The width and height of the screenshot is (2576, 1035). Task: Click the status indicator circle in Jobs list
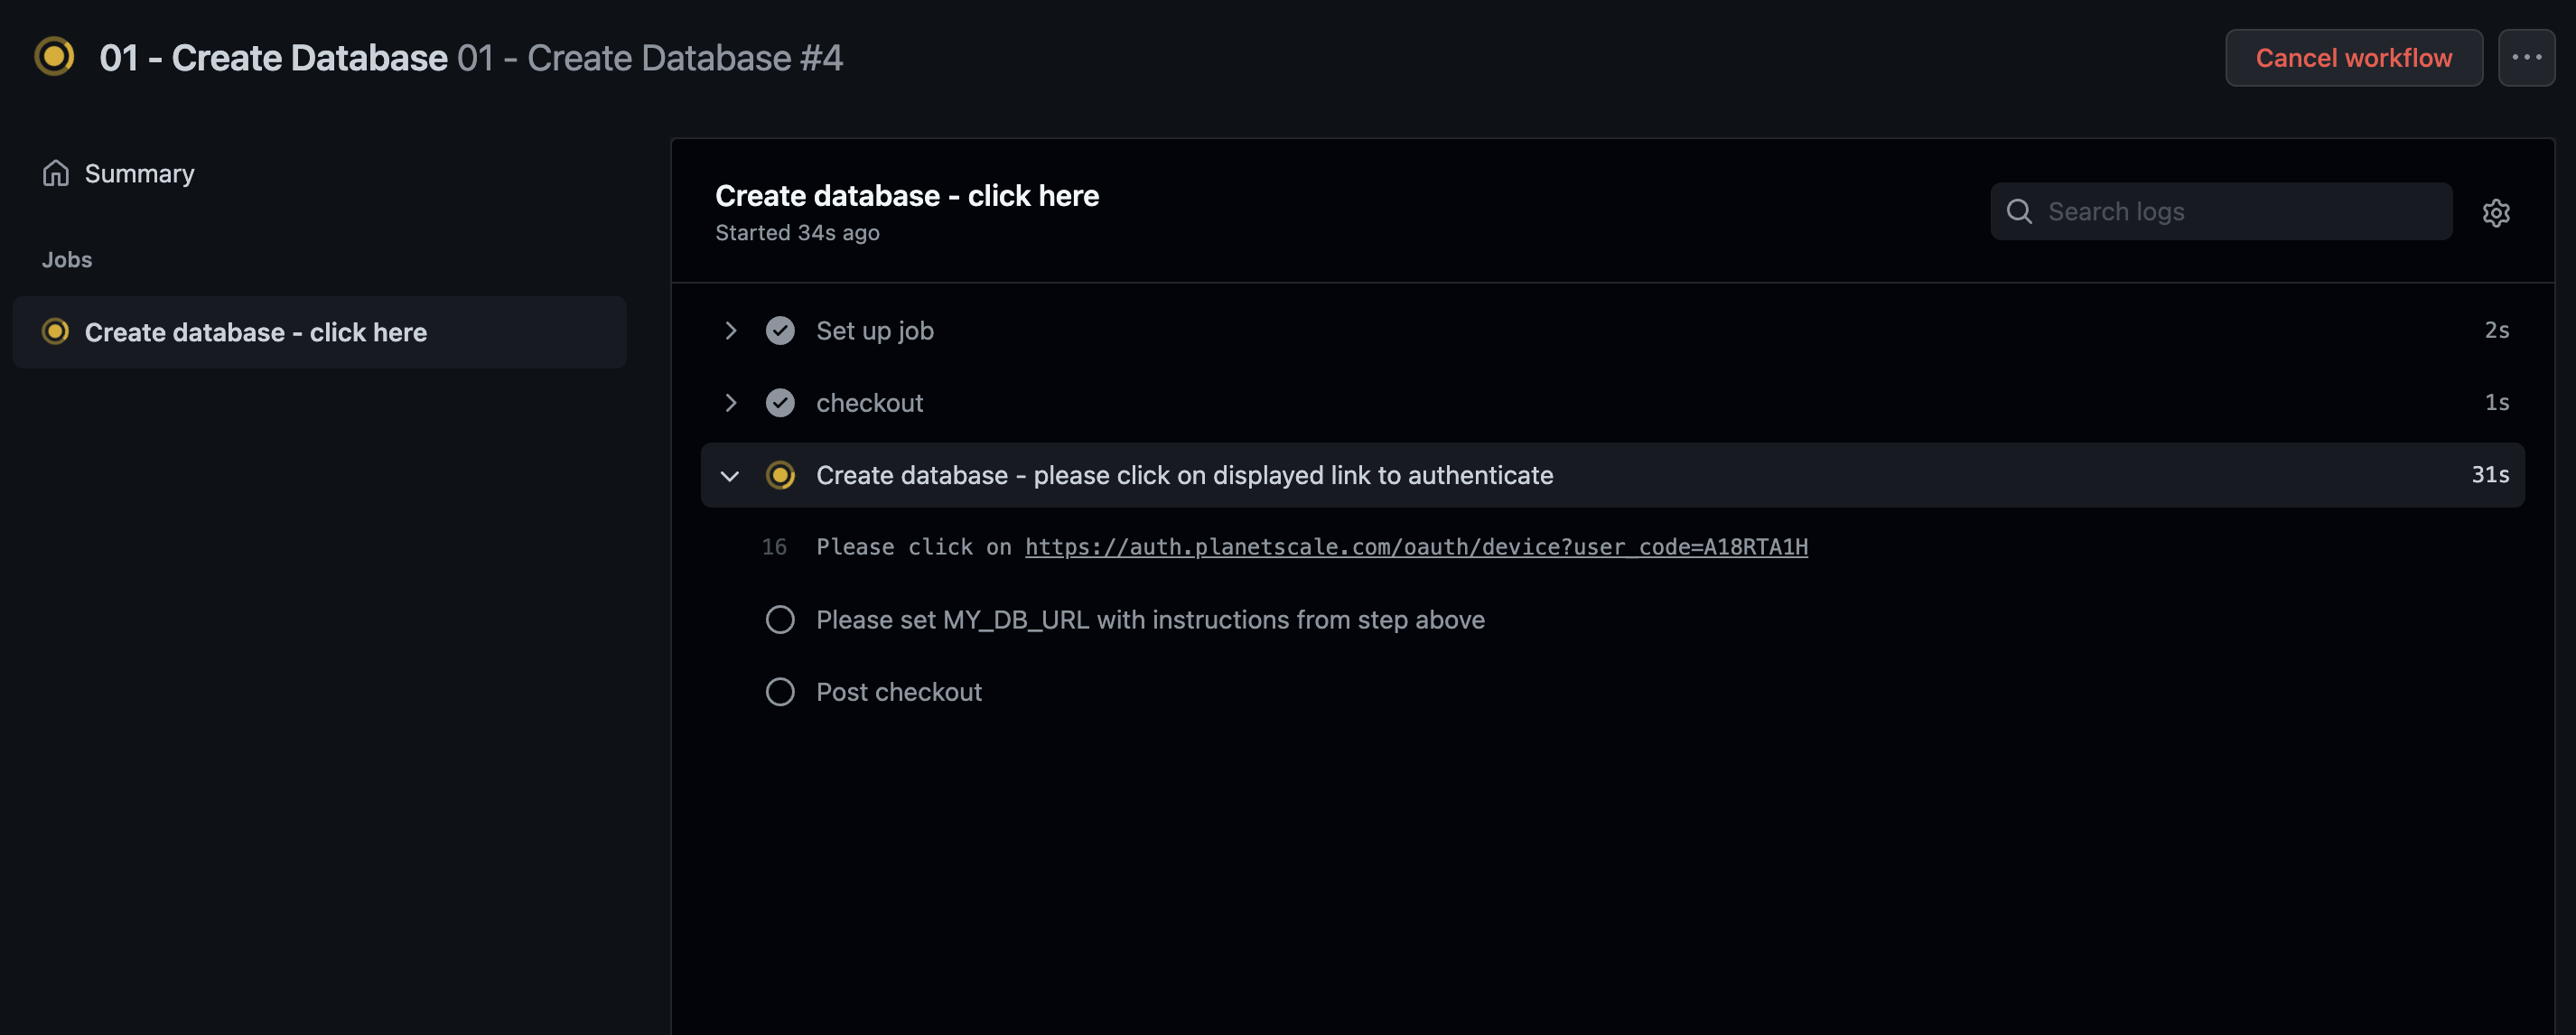[x=55, y=332]
